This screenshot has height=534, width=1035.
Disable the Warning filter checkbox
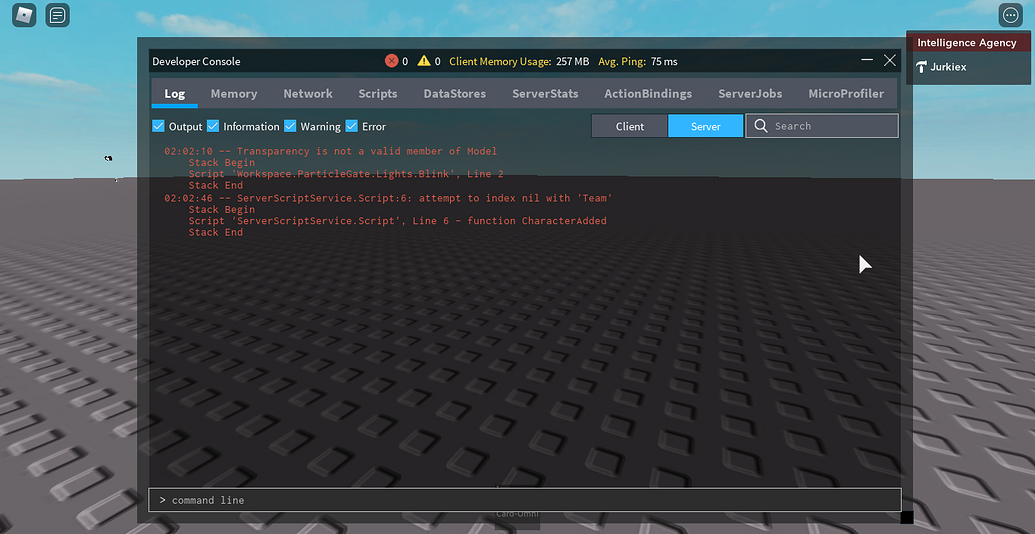point(290,126)
